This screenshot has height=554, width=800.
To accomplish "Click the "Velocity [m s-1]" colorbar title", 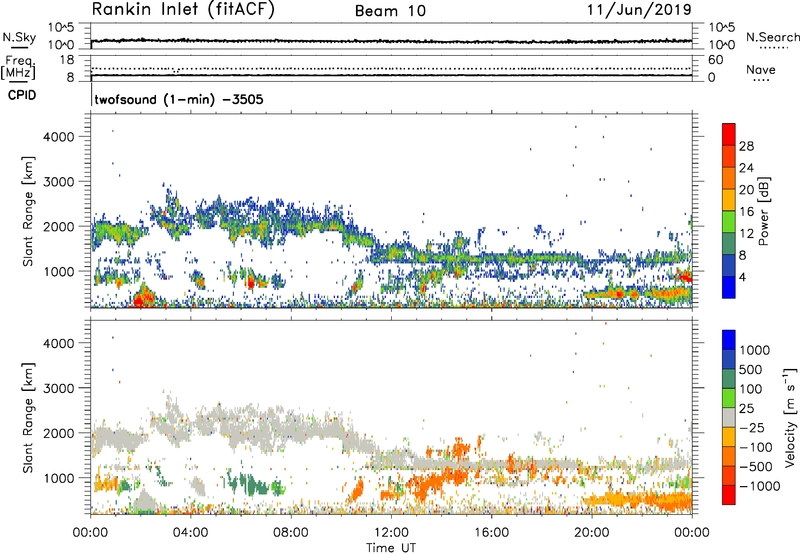I will point(790,417).
